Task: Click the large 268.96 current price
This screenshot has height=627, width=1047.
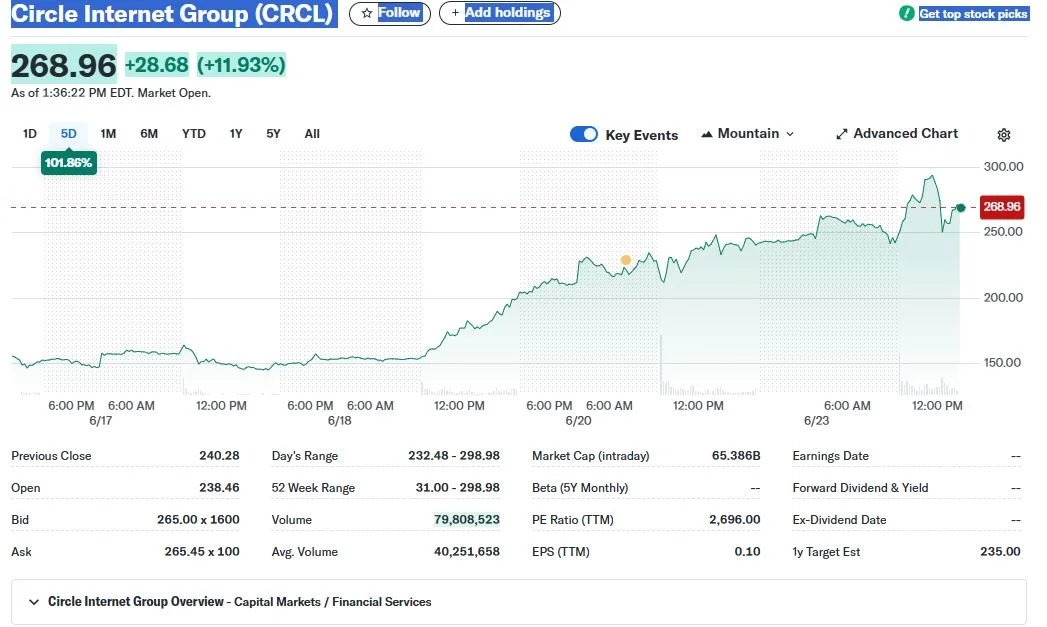Action: 63,65
